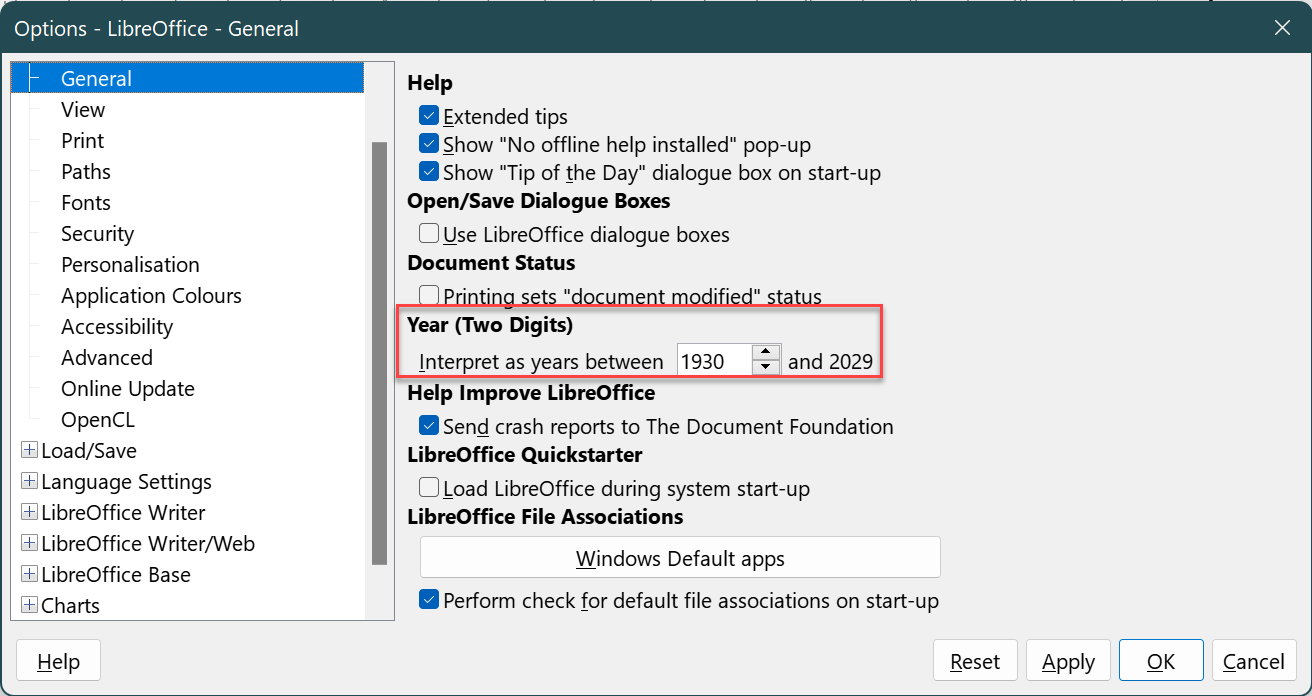1312x696 pixels.
Task: Expand the LibreOffice Base node
Action: (x=30, y=575)
